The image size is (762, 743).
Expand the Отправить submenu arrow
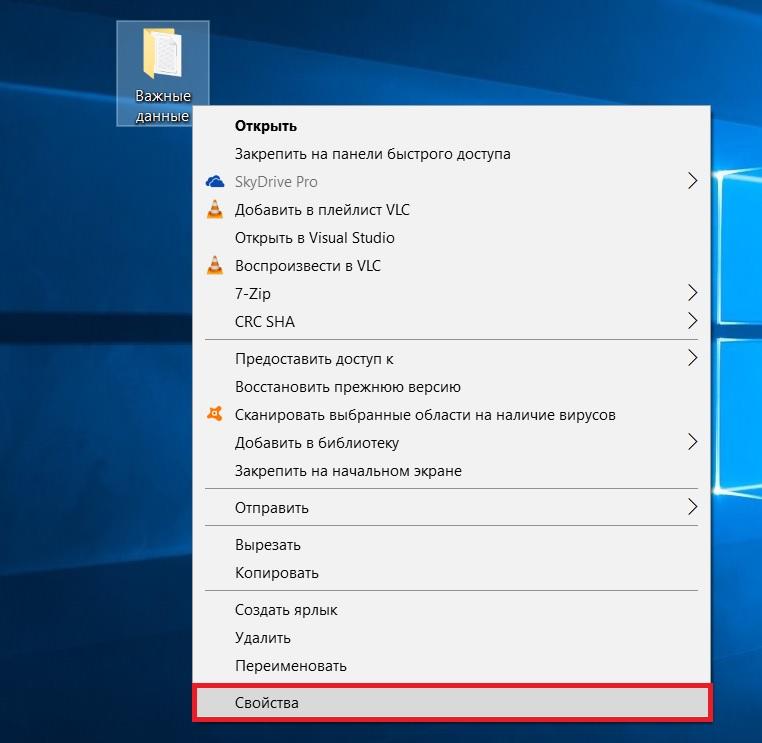pyautogui.click(x=693, y=507)
